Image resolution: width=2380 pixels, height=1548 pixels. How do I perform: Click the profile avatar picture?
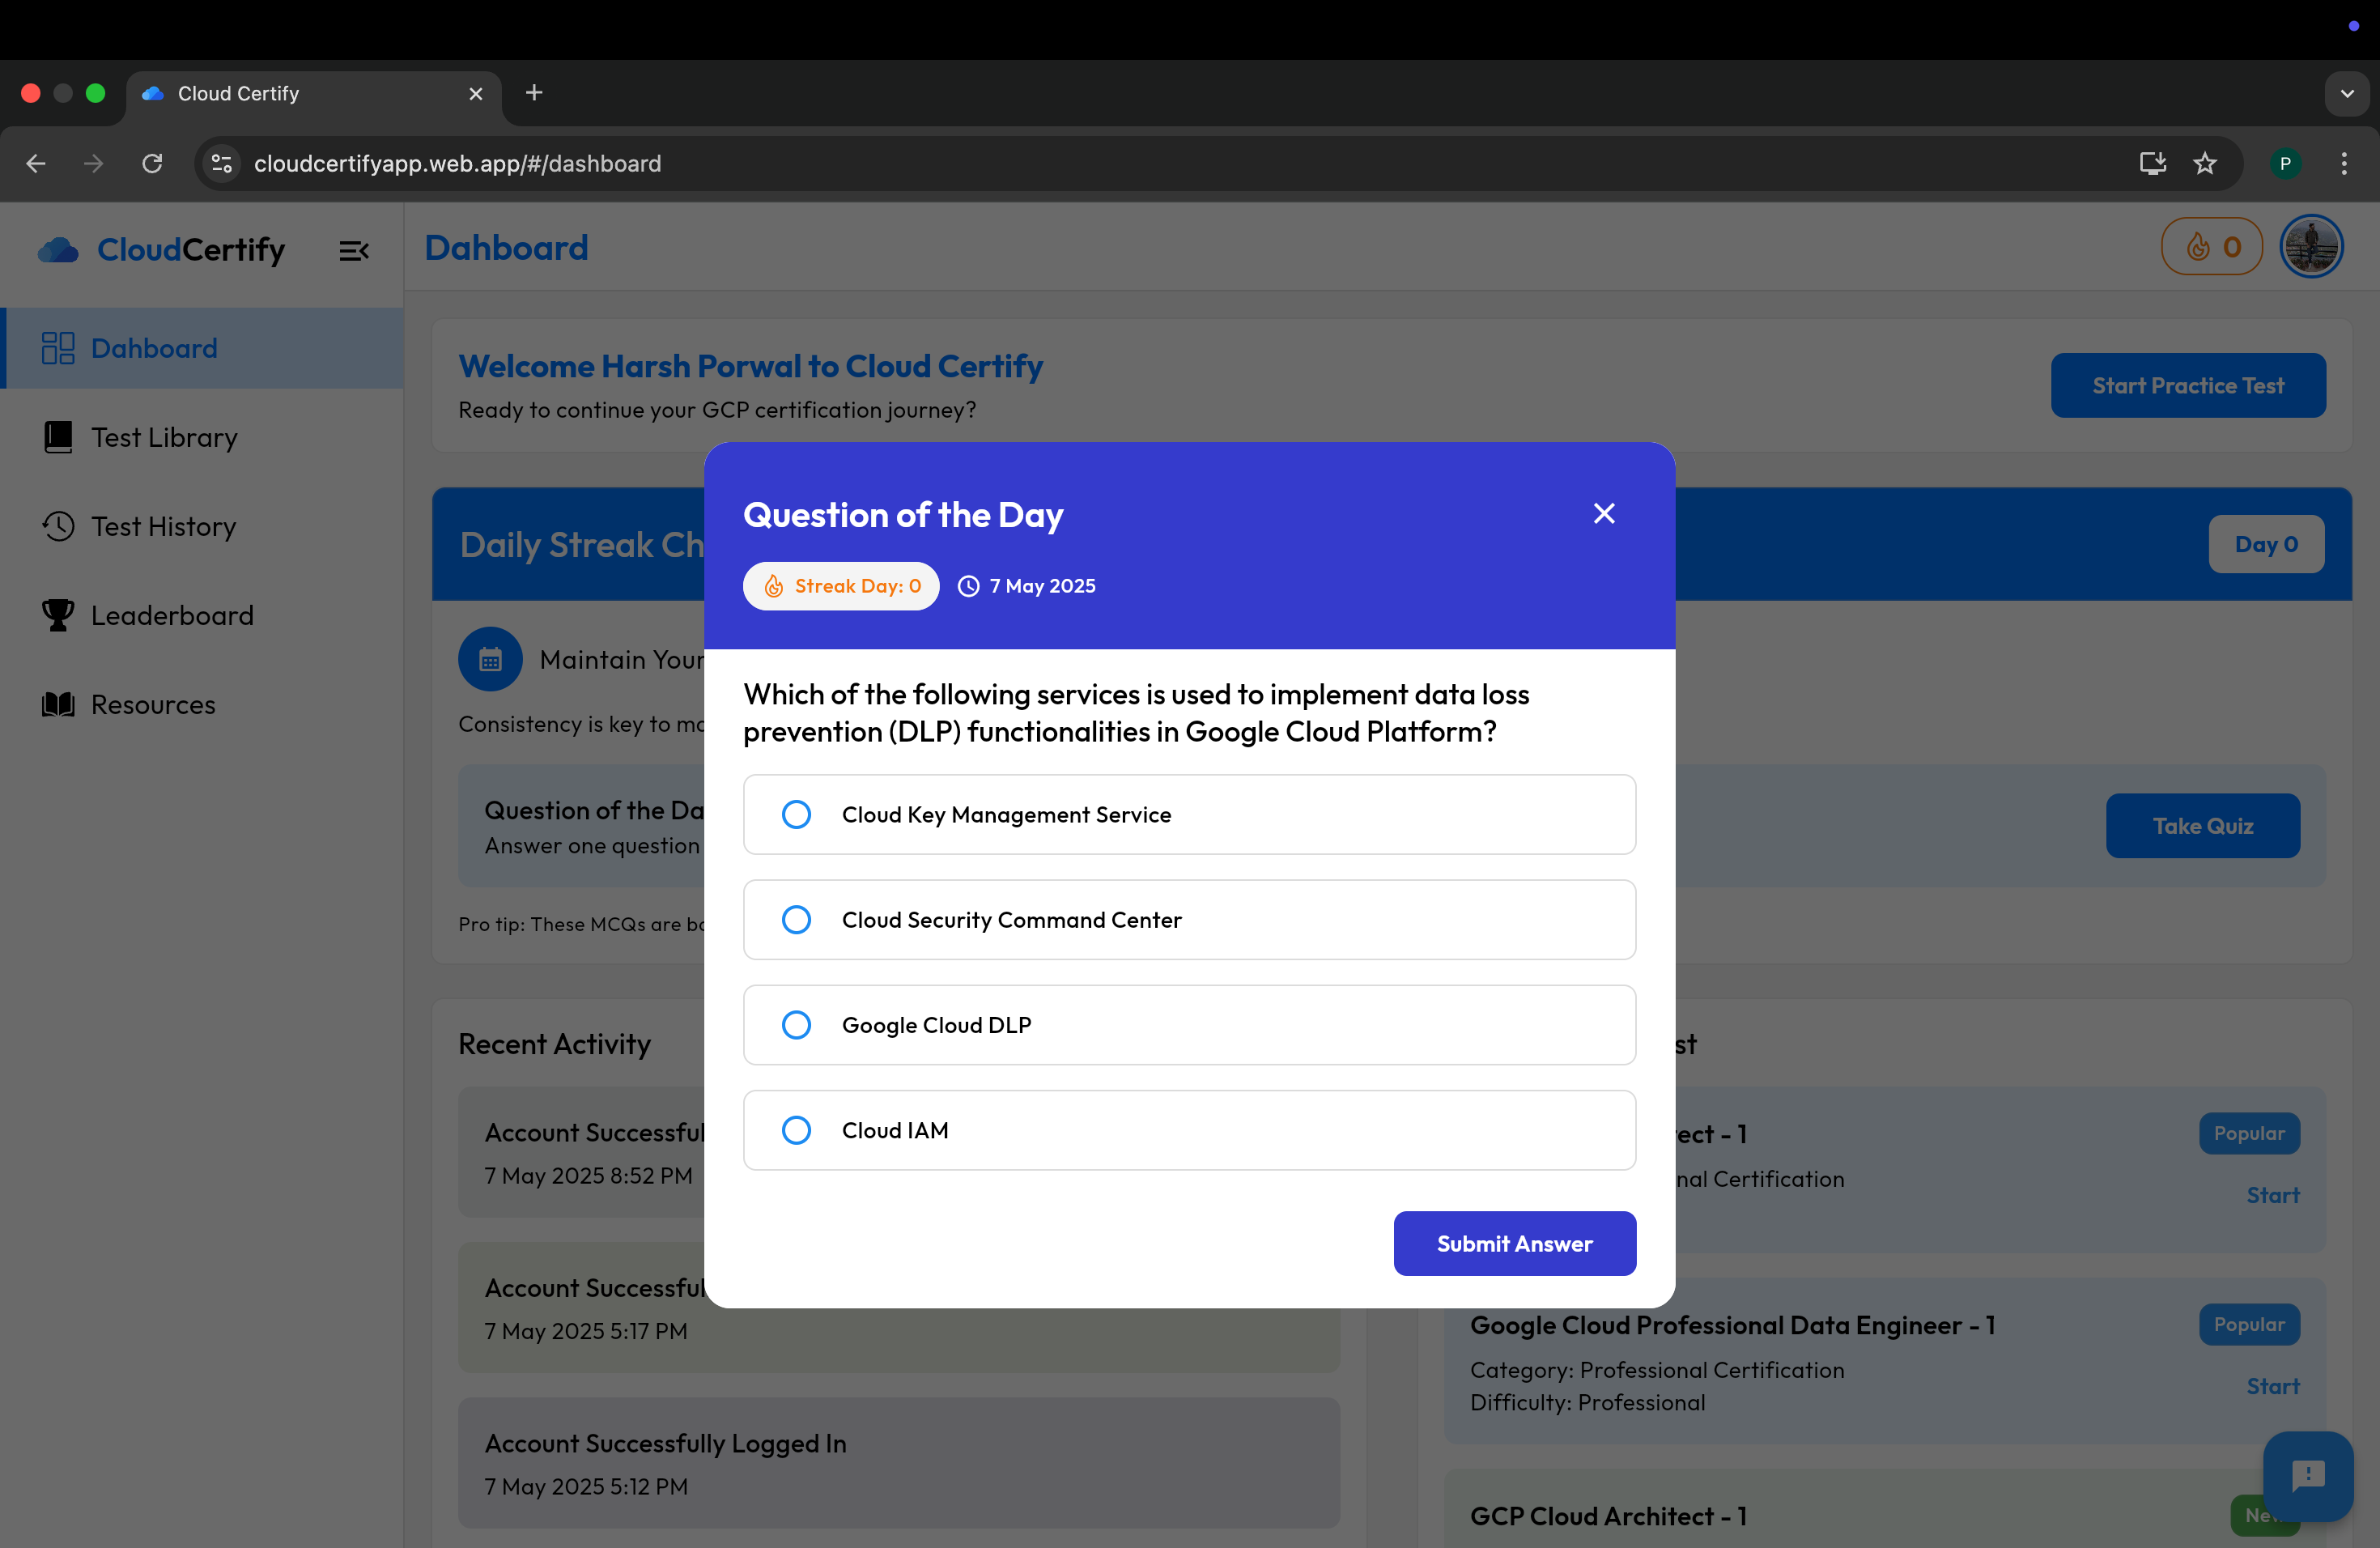(x=2312, y=246)
